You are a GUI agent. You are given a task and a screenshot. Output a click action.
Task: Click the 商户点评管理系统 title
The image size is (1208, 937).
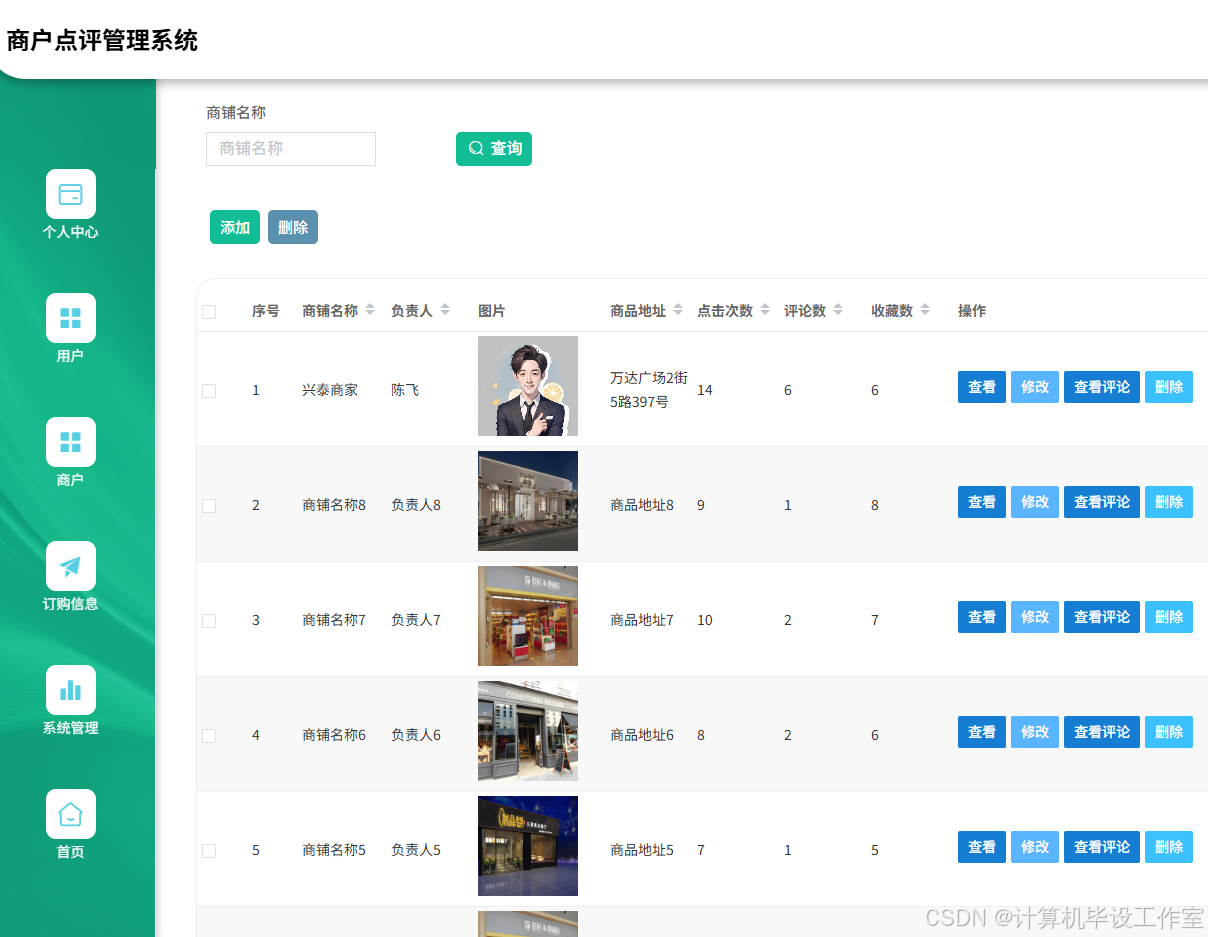102,41
